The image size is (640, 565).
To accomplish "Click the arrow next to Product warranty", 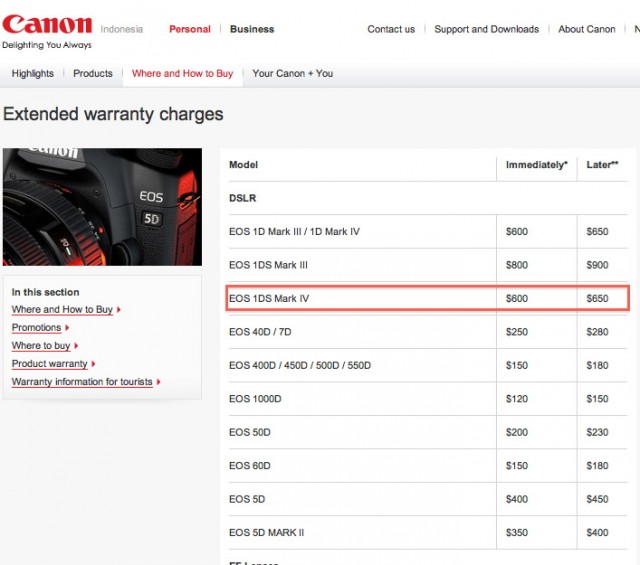I will [93, 364].
